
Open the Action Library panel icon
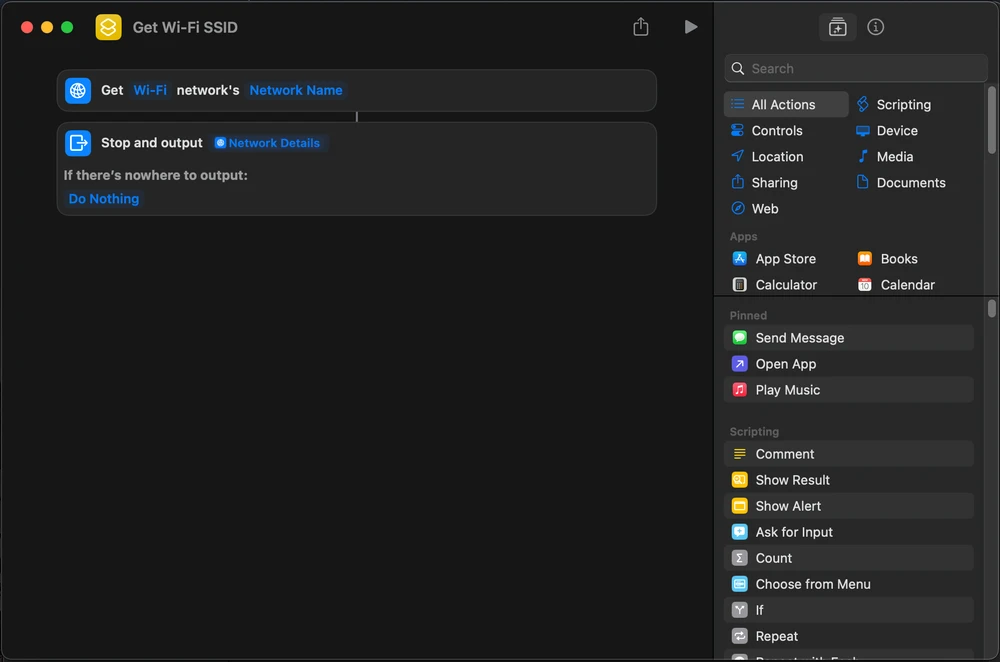[837, 27]
